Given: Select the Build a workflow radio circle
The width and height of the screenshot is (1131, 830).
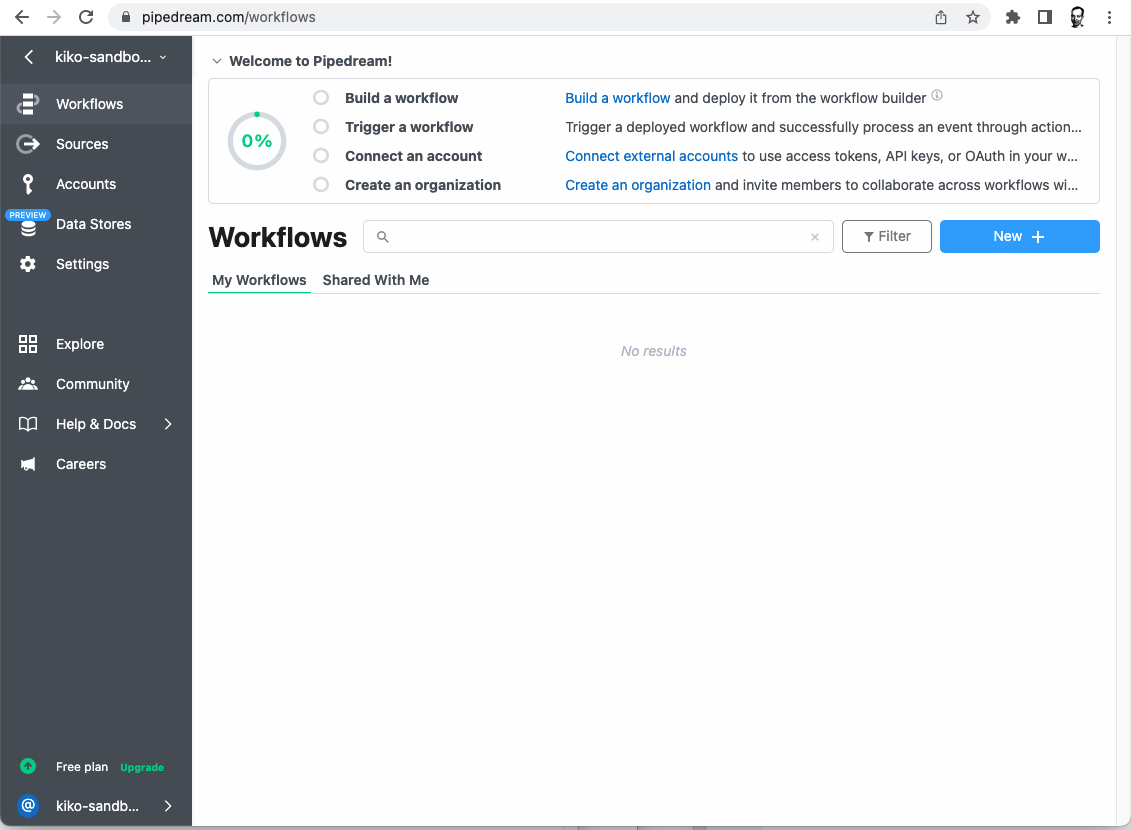Looking at the screenshot, I should pos(321,97).
